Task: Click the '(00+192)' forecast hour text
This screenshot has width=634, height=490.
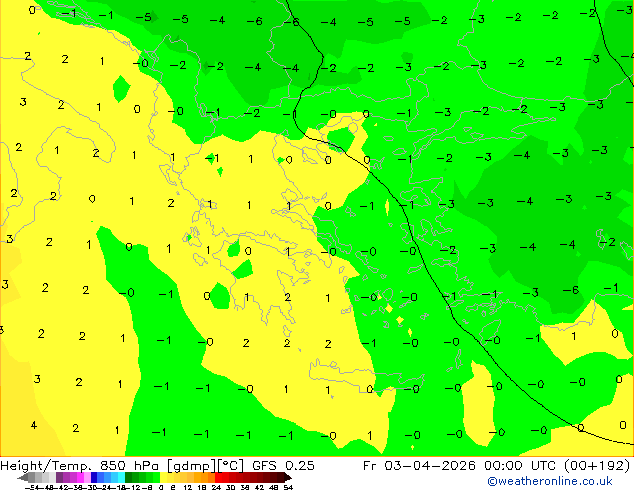Action: point(598,465)
